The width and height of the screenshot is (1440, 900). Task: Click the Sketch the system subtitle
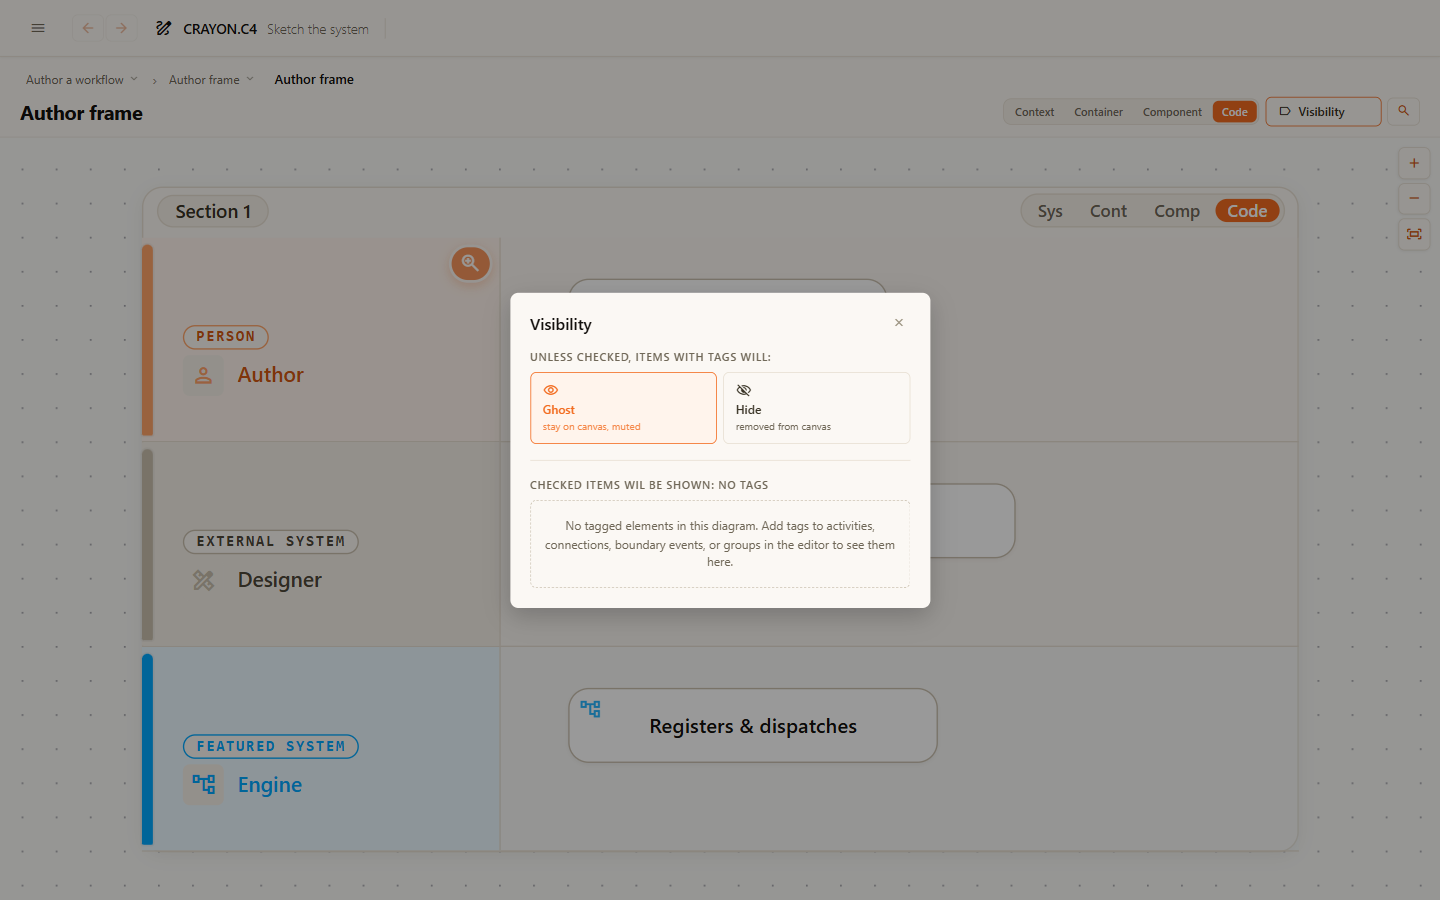pyautogui.click(x=318, y=29)
